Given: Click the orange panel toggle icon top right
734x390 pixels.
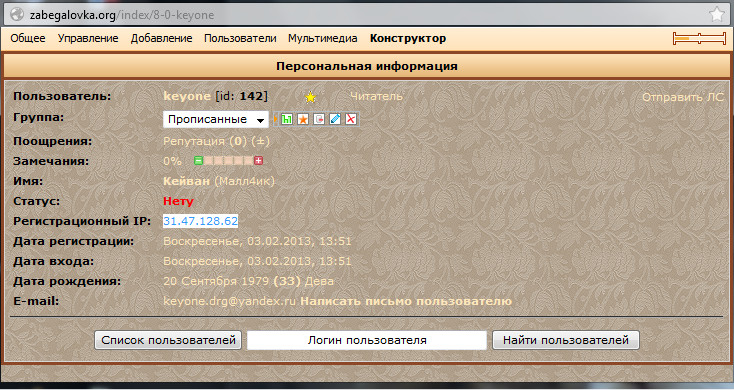Looking at the screenshot, I should [x=699, y=38].
